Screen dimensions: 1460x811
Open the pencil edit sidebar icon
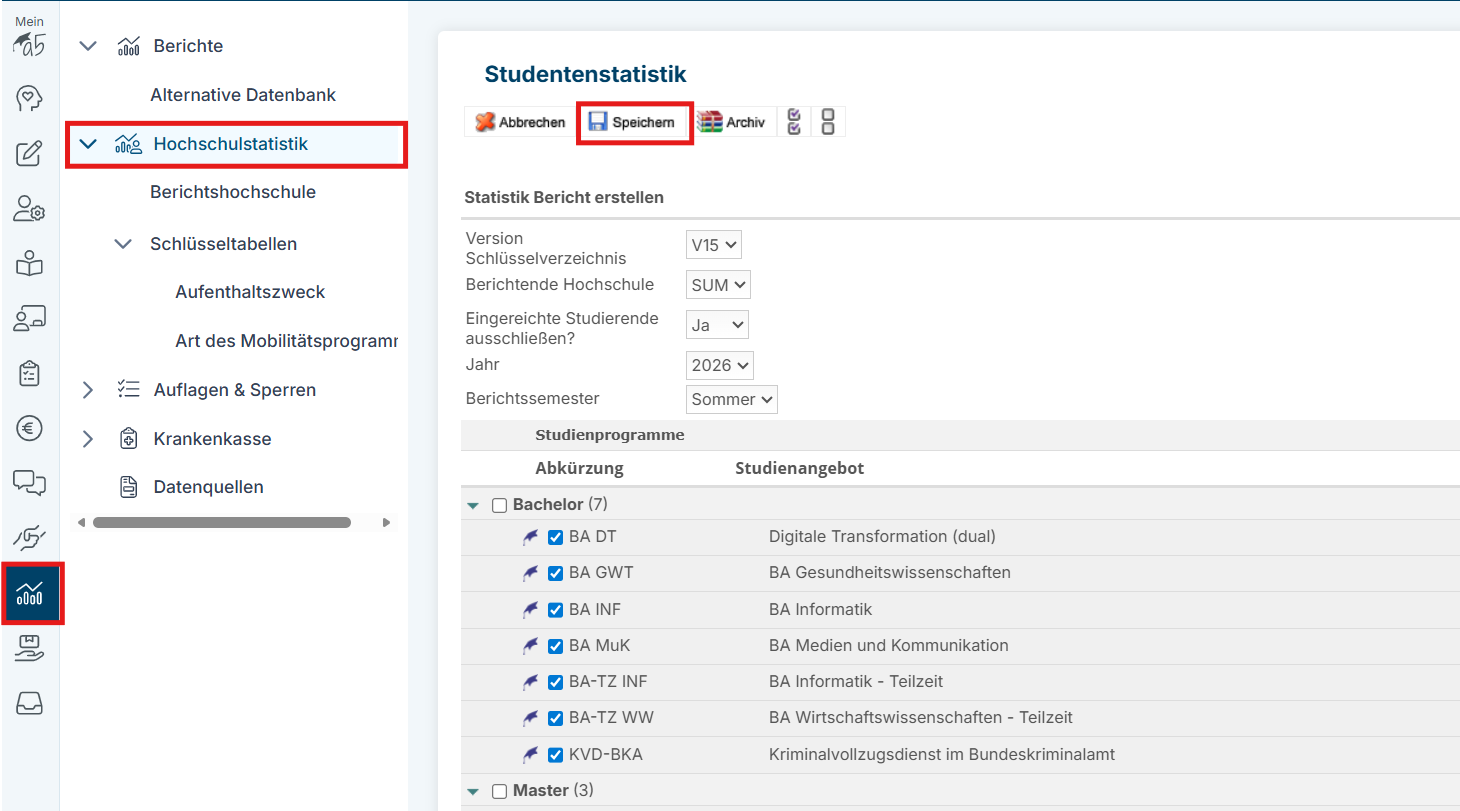(29, 154)
